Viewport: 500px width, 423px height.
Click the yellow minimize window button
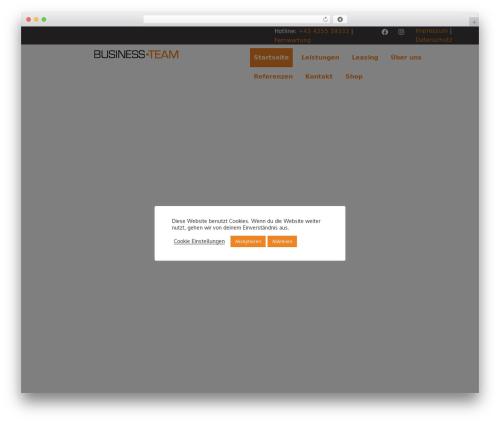click(x=36, y=19)
